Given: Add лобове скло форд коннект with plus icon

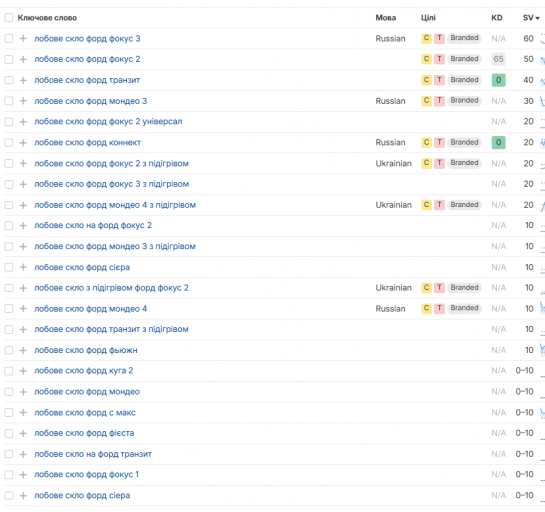Looking at the screenshot, I should (23, 143).
